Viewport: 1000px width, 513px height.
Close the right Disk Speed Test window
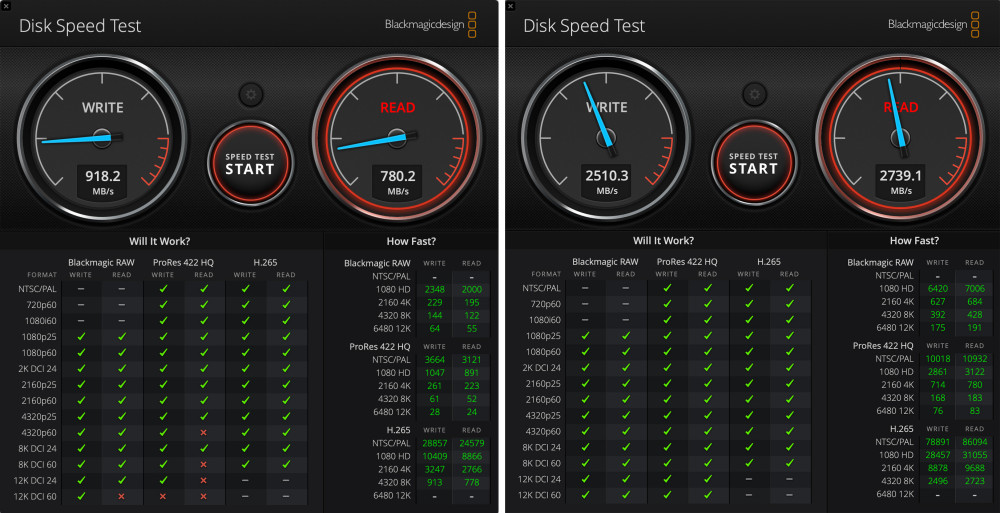coord(510,6)
